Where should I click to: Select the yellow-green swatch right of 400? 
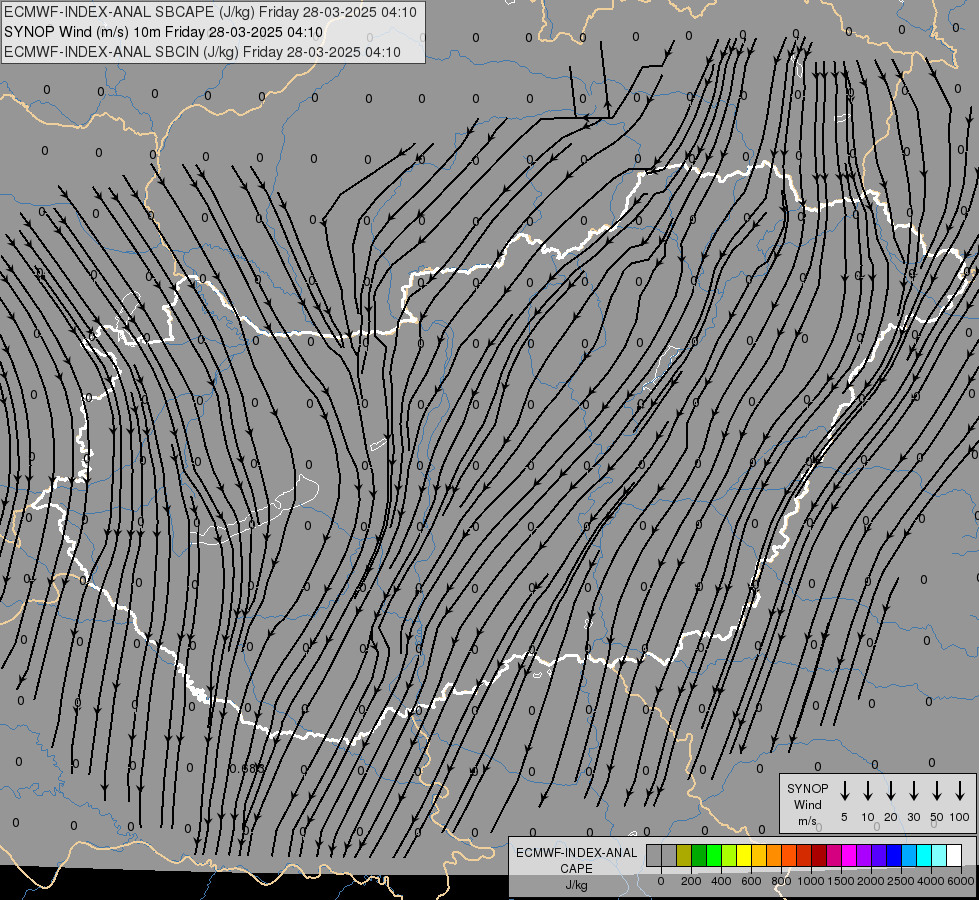(x=729, y=855)
